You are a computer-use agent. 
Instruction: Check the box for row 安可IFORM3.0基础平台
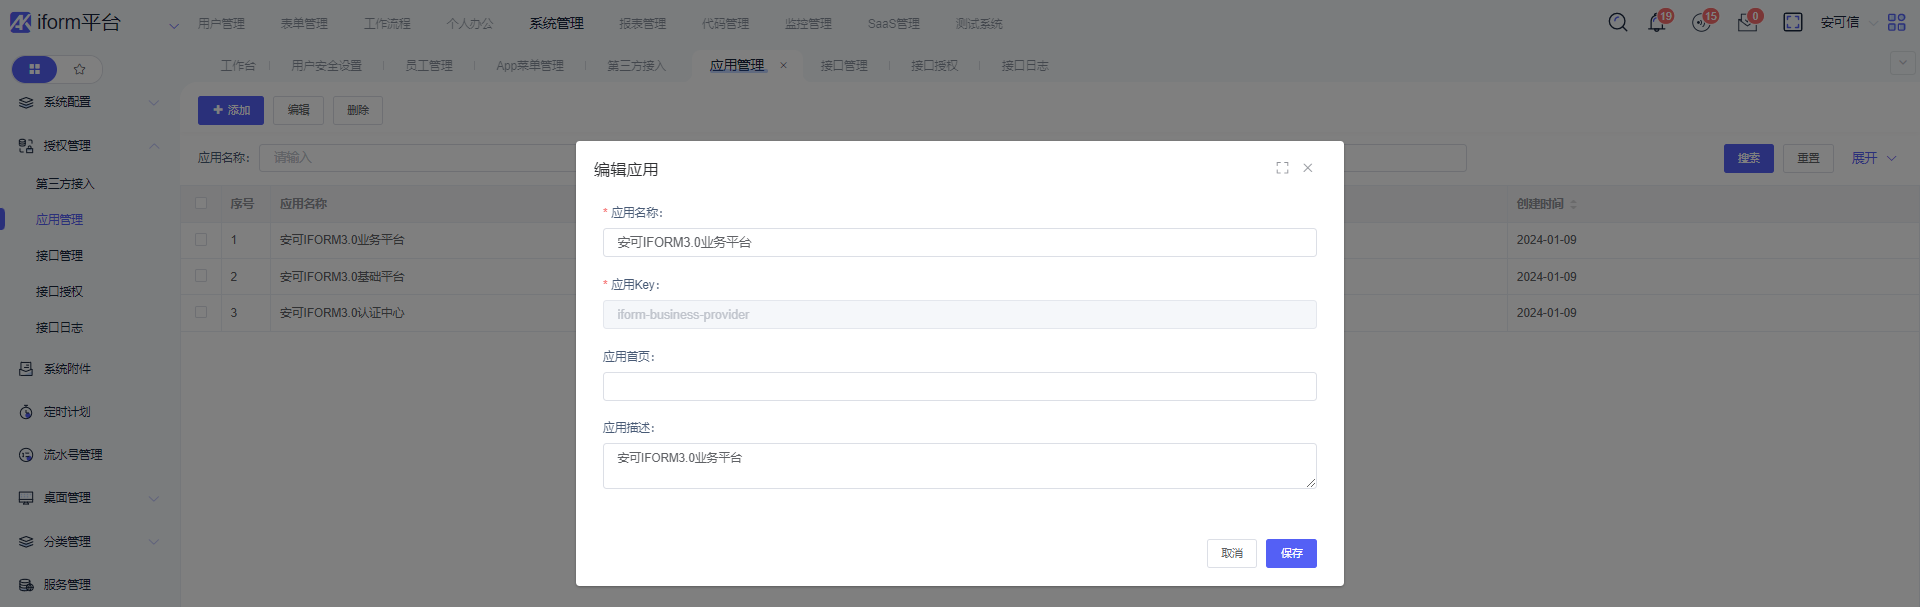point(201,276)
